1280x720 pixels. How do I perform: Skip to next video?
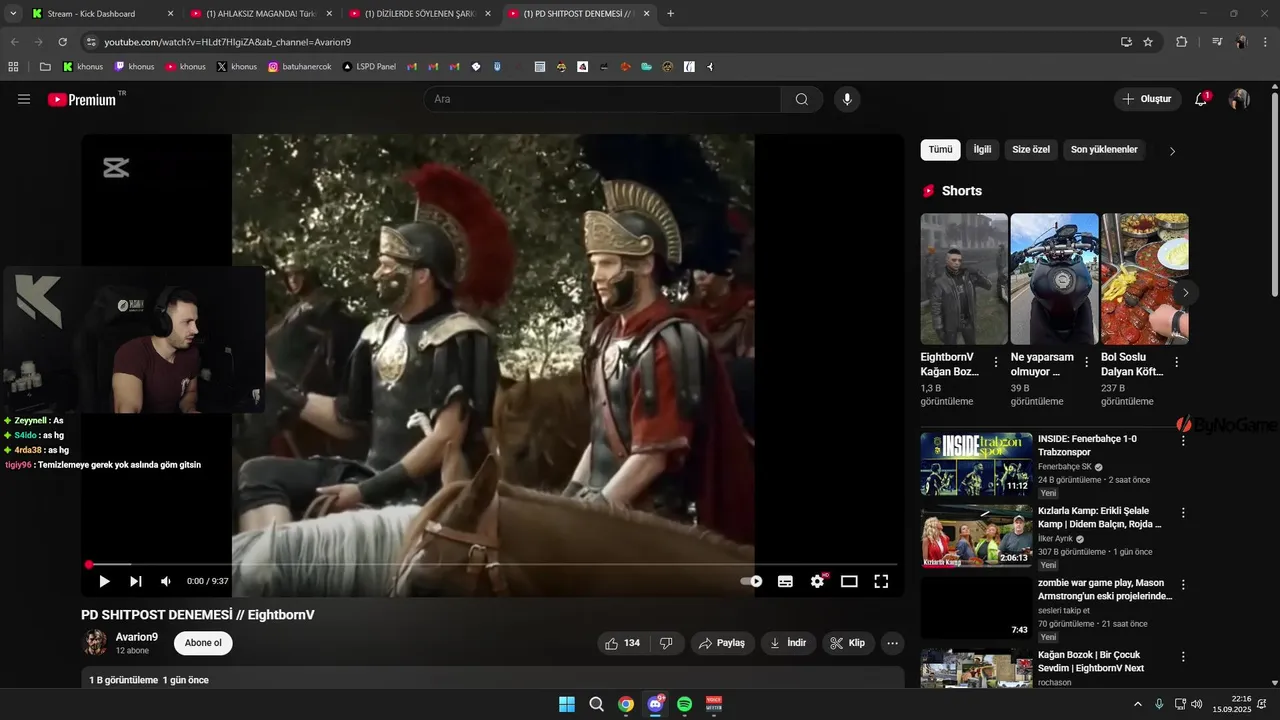pos(136,581)
